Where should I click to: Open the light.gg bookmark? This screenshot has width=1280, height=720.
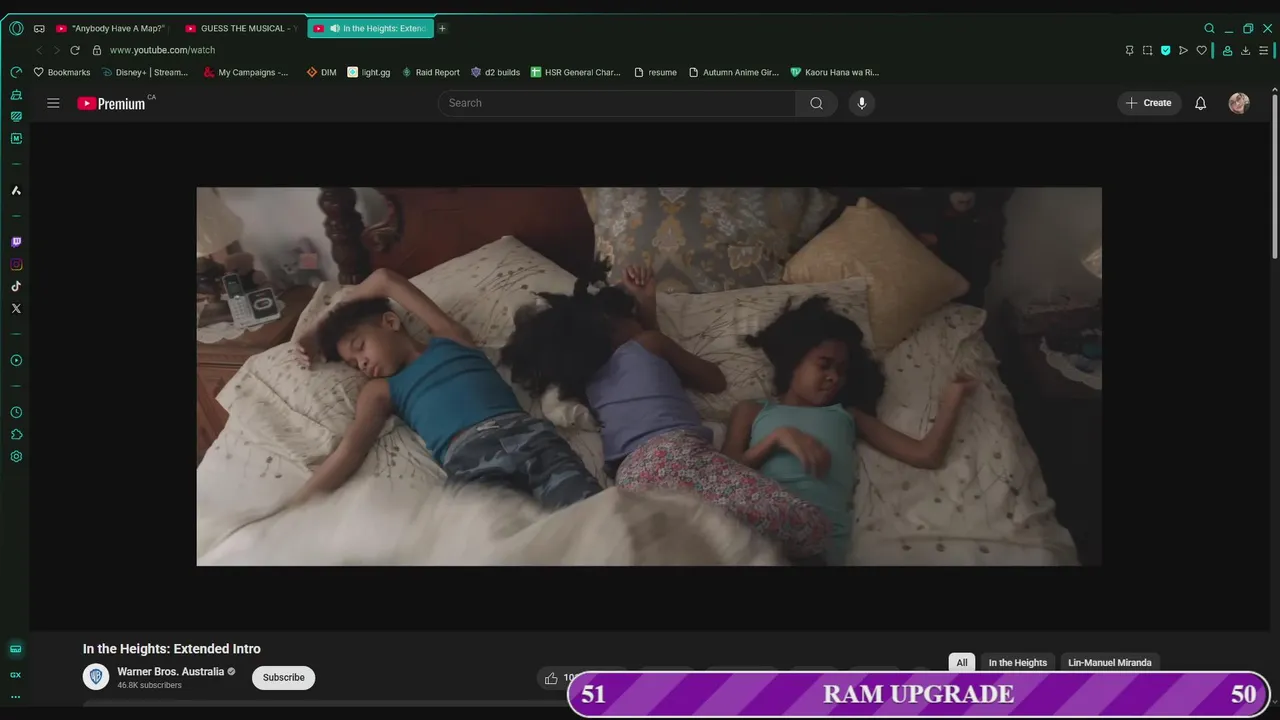[x=369, y=72]
